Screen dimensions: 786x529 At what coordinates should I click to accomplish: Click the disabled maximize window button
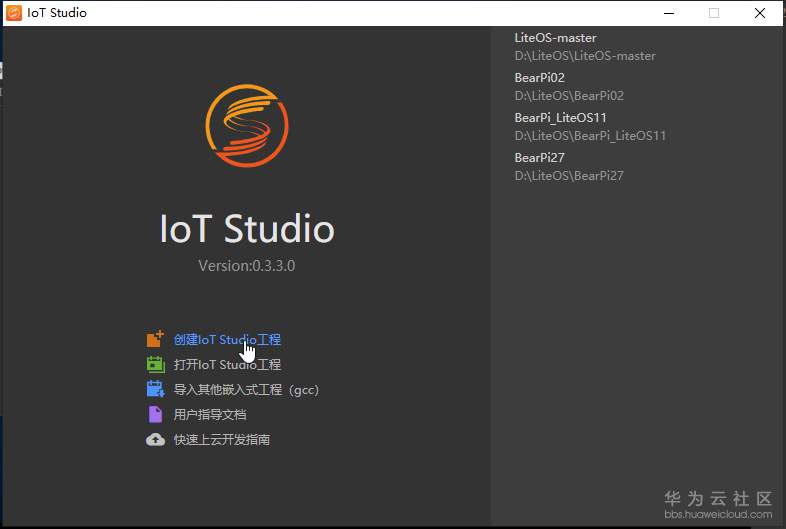pos(714,13)
